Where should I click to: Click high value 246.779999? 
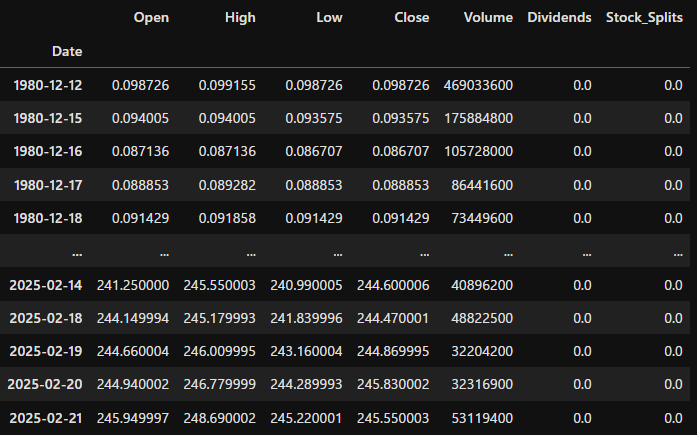pos(220,384)
